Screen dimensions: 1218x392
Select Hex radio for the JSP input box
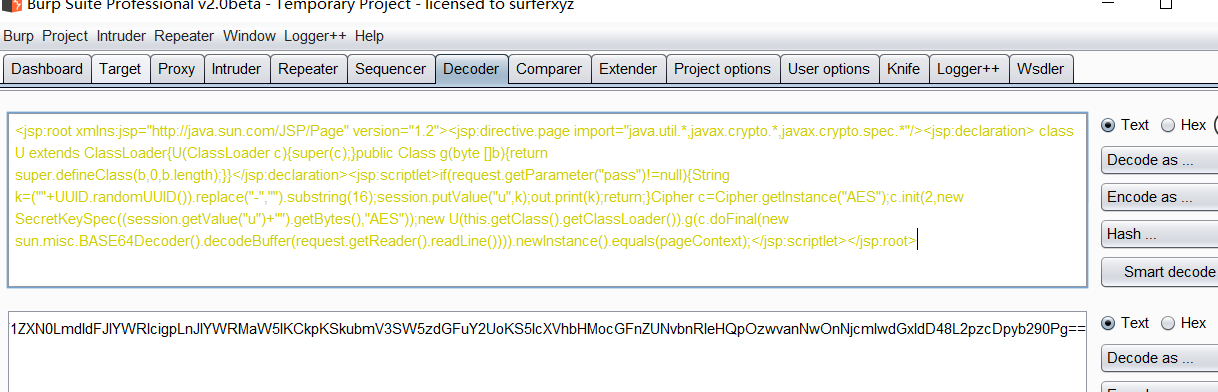tap(1168, 125)
